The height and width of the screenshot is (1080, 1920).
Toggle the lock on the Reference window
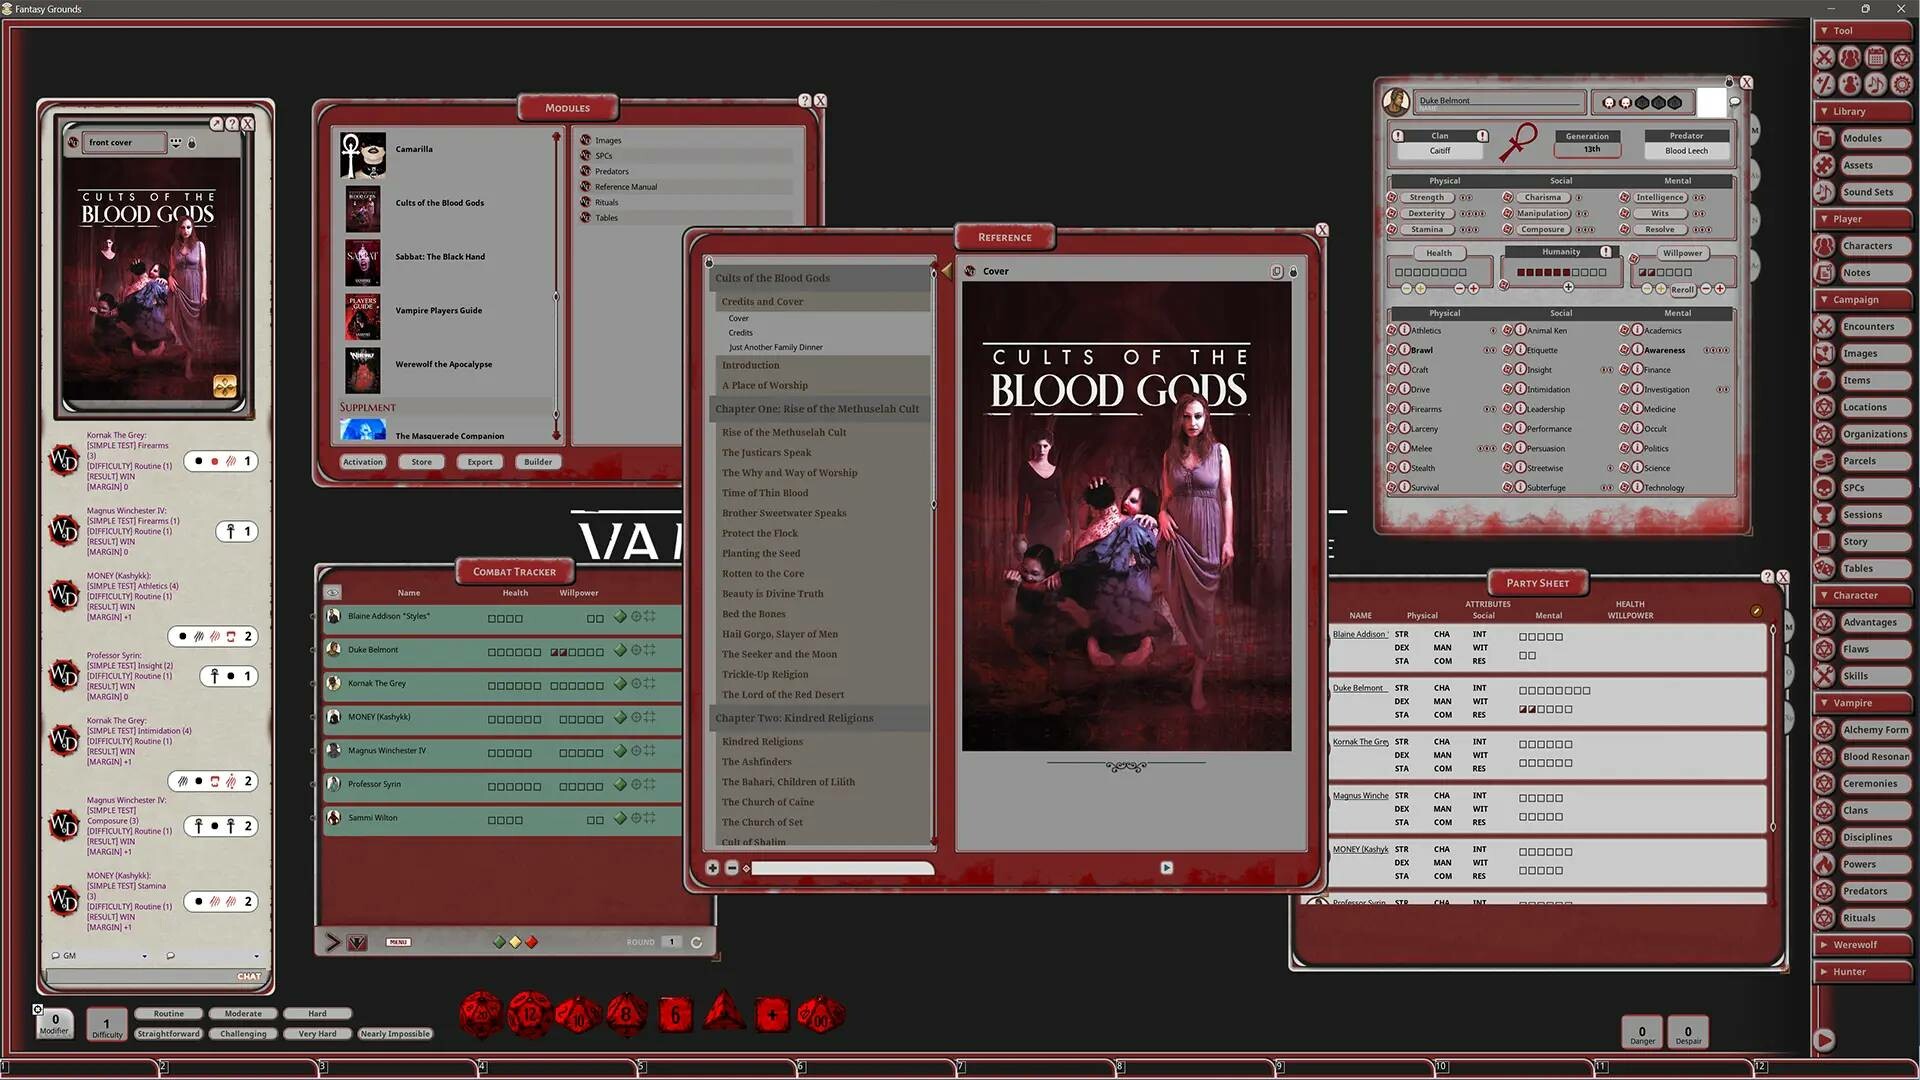click(x=1294, y=271)
